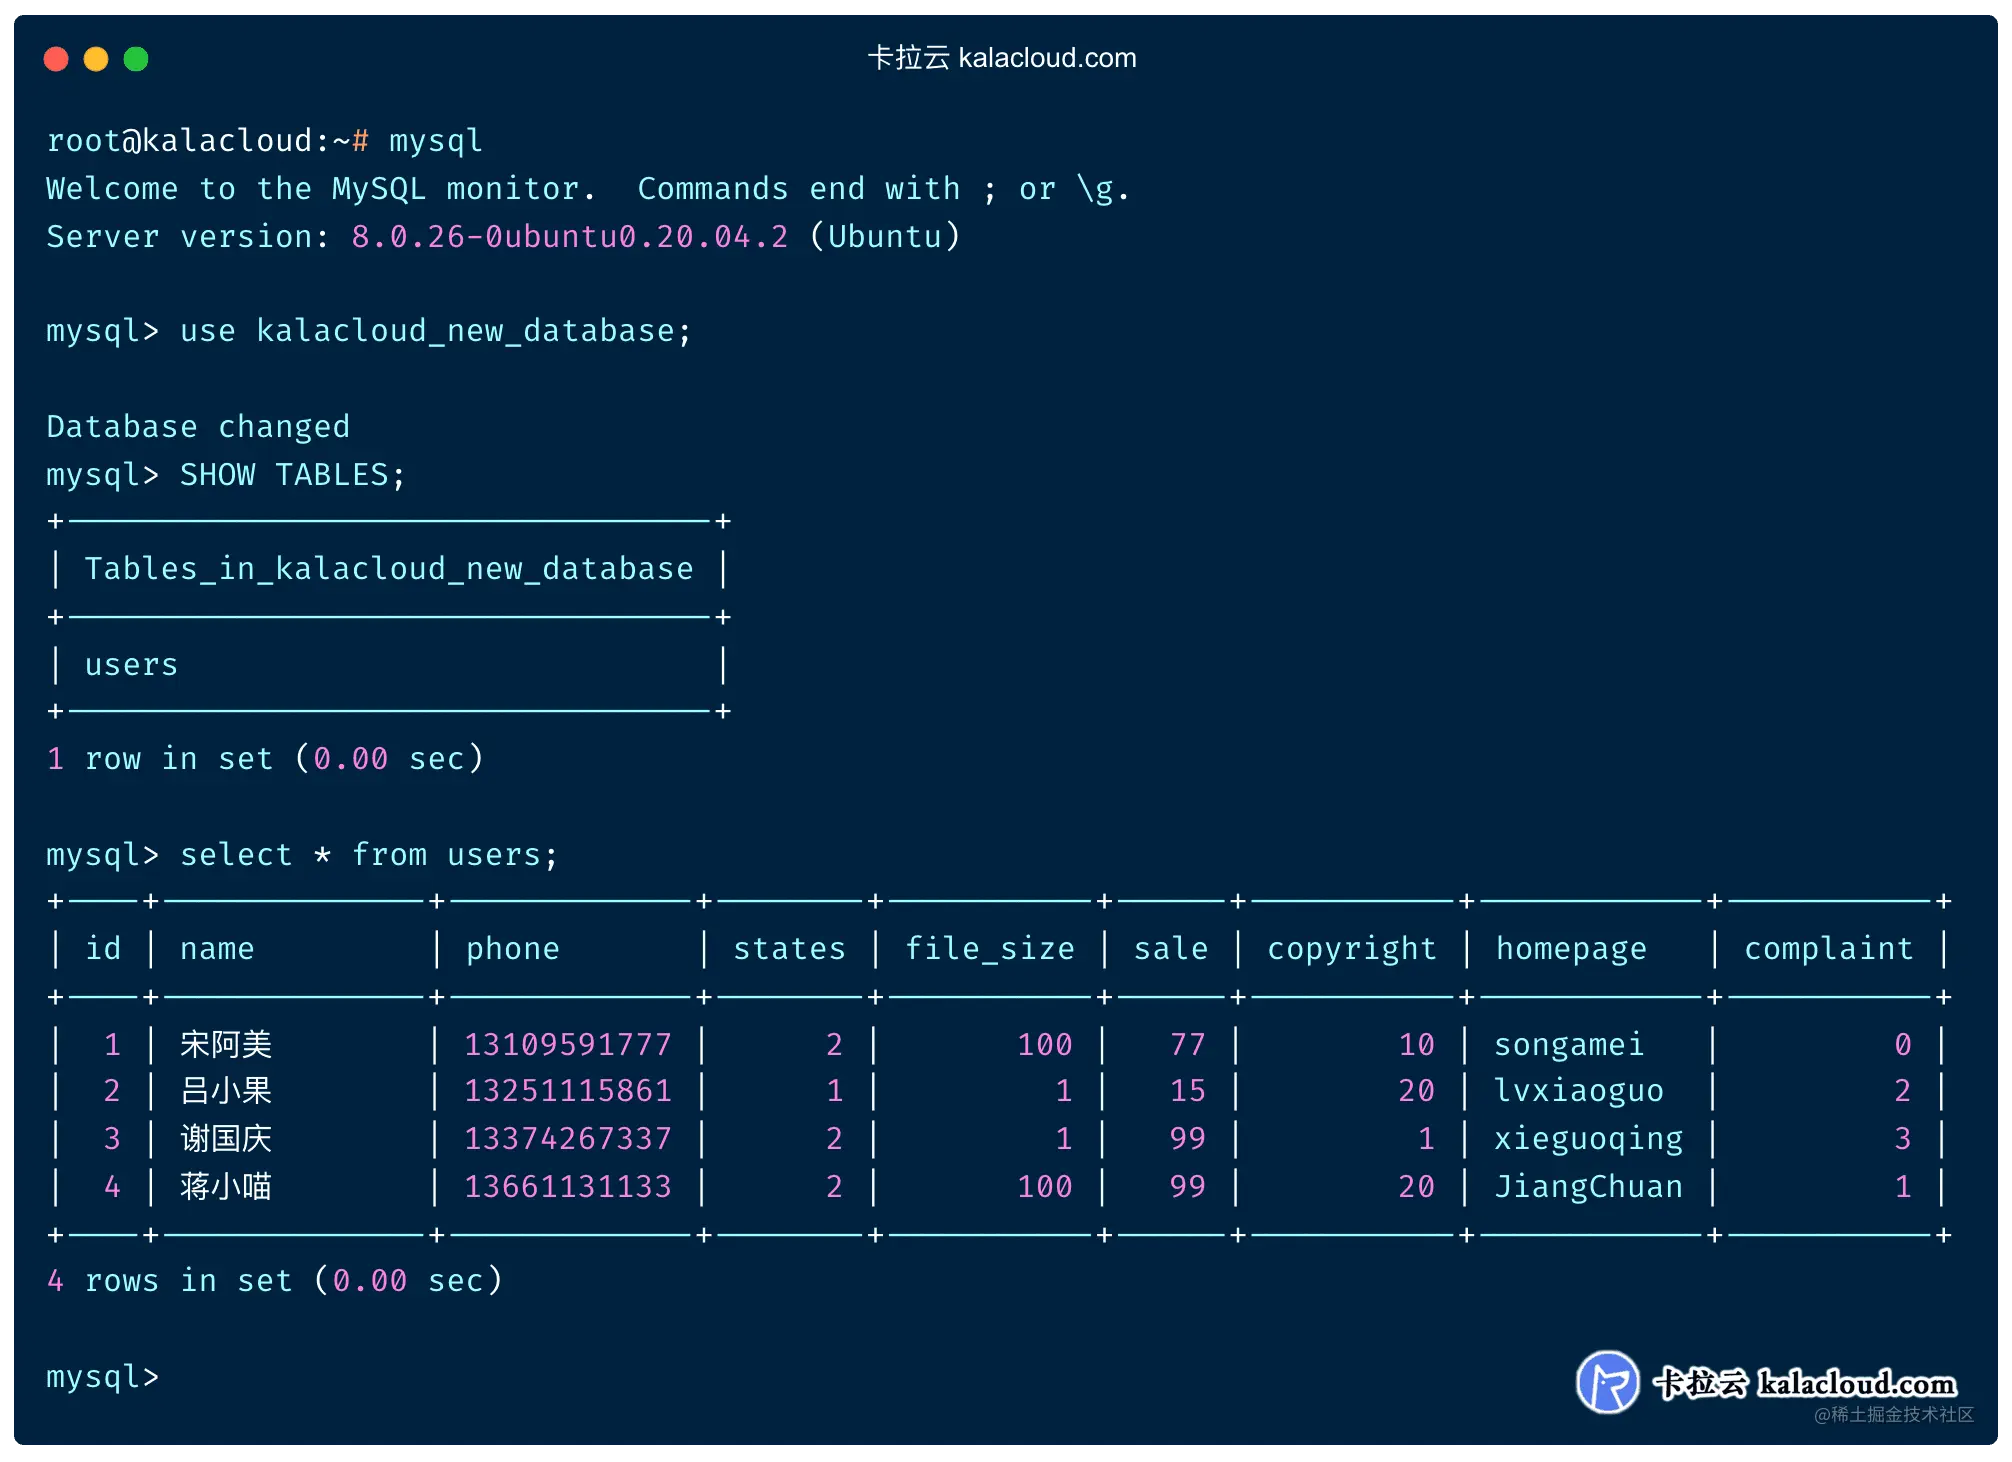Click the name cell '宋阿美'
The image size is (2012, 1462).
[x=226, y=1045]
